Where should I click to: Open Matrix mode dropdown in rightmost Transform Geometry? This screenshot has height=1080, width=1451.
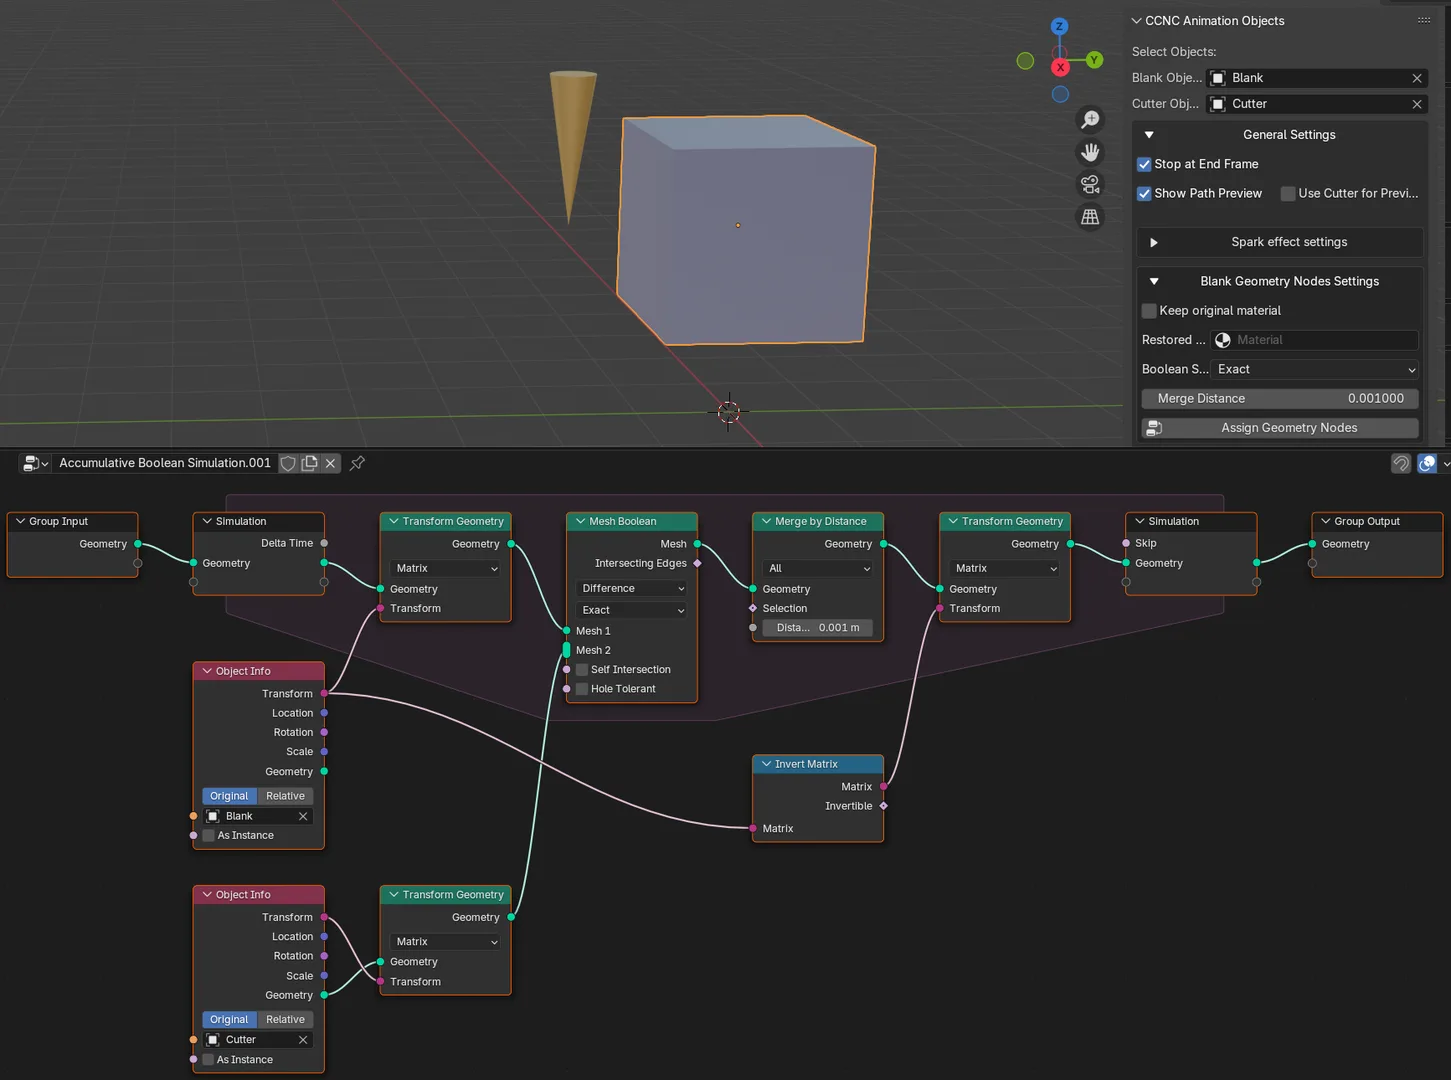[1004, 568]
